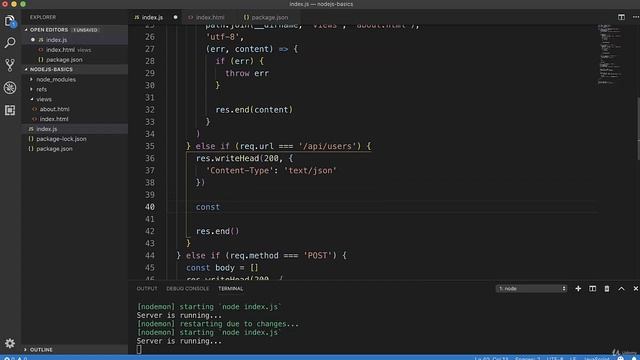Open the Source Control view

tap(10, 65)
